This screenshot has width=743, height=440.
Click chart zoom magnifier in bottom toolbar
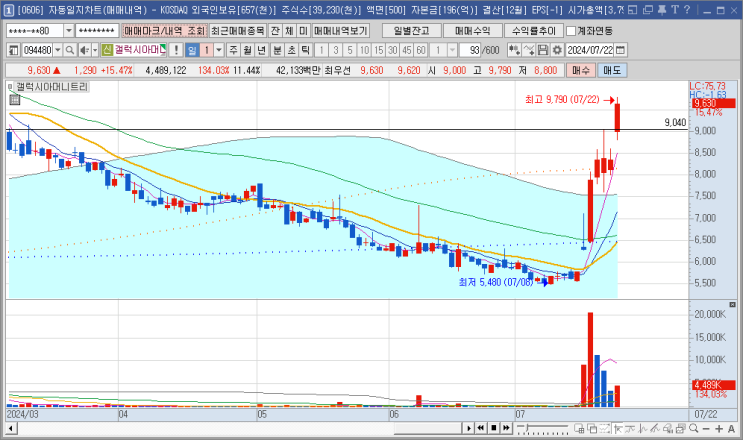[694, 429]
